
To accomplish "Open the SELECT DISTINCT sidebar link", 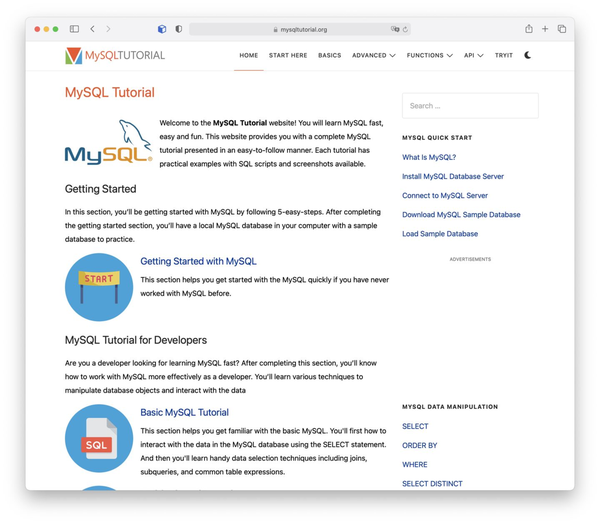I will tap(432, 484).
